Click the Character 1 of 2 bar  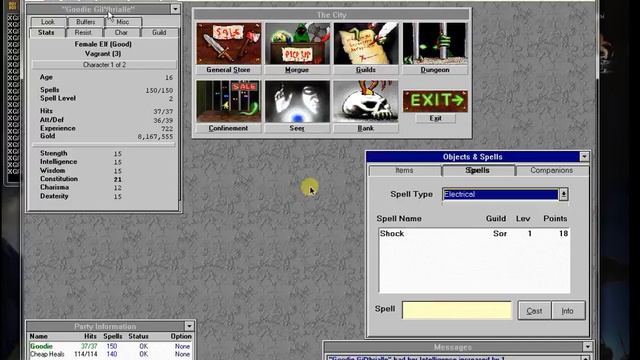pos(104,65)
